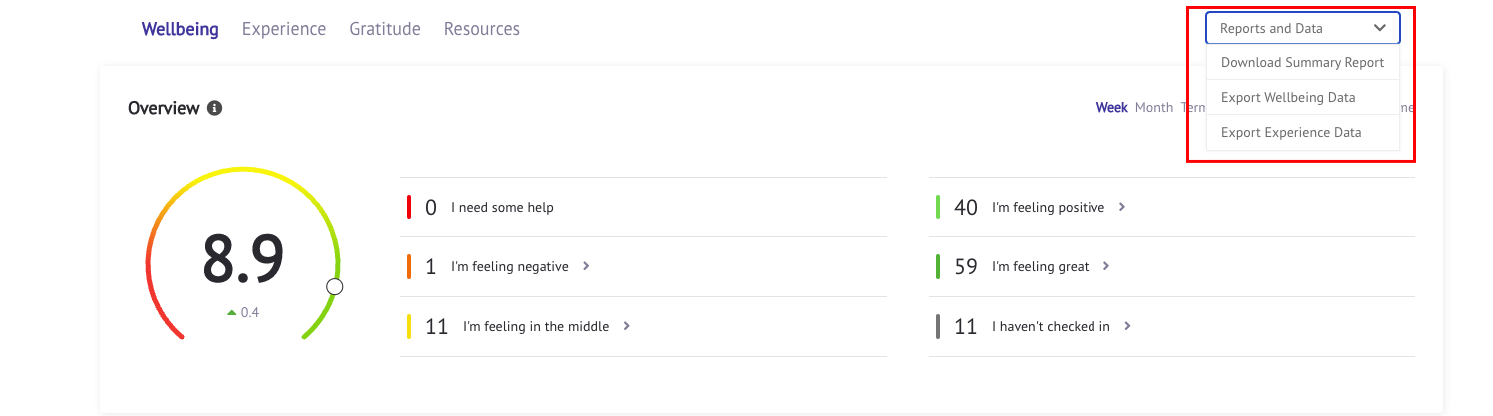The height and width of the screenshot is (416, 1493).
Task: Click the arrow beside "I'm feeling in the middle"
Action: click(626, 326)
